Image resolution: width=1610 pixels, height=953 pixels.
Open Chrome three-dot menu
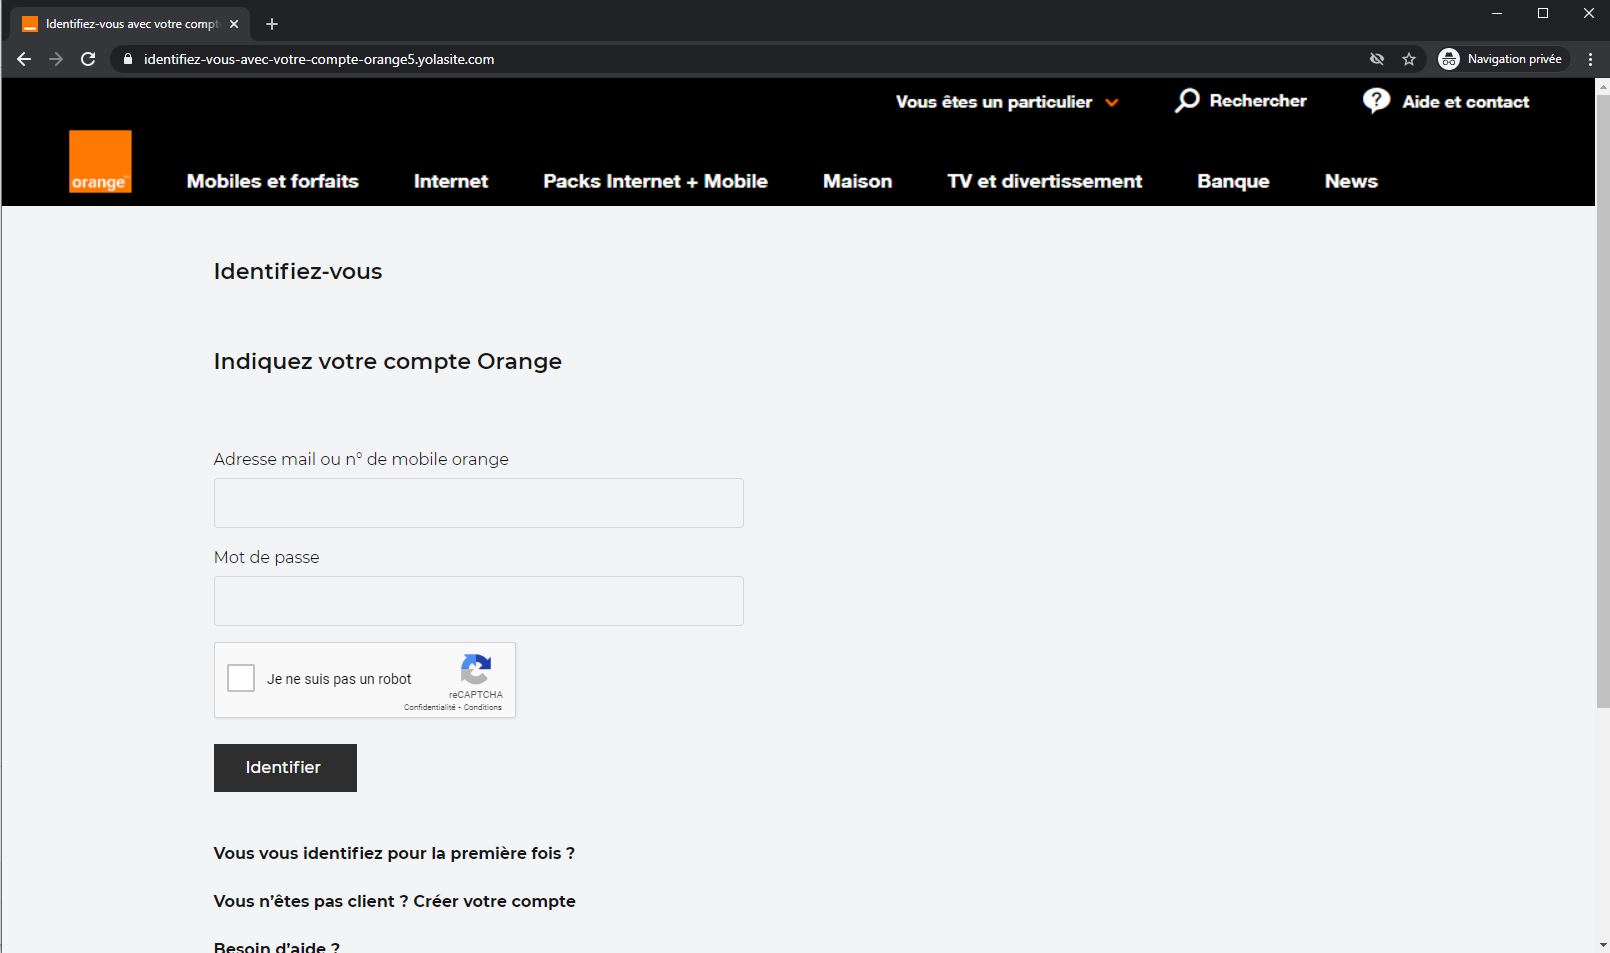pos(1590,59)
